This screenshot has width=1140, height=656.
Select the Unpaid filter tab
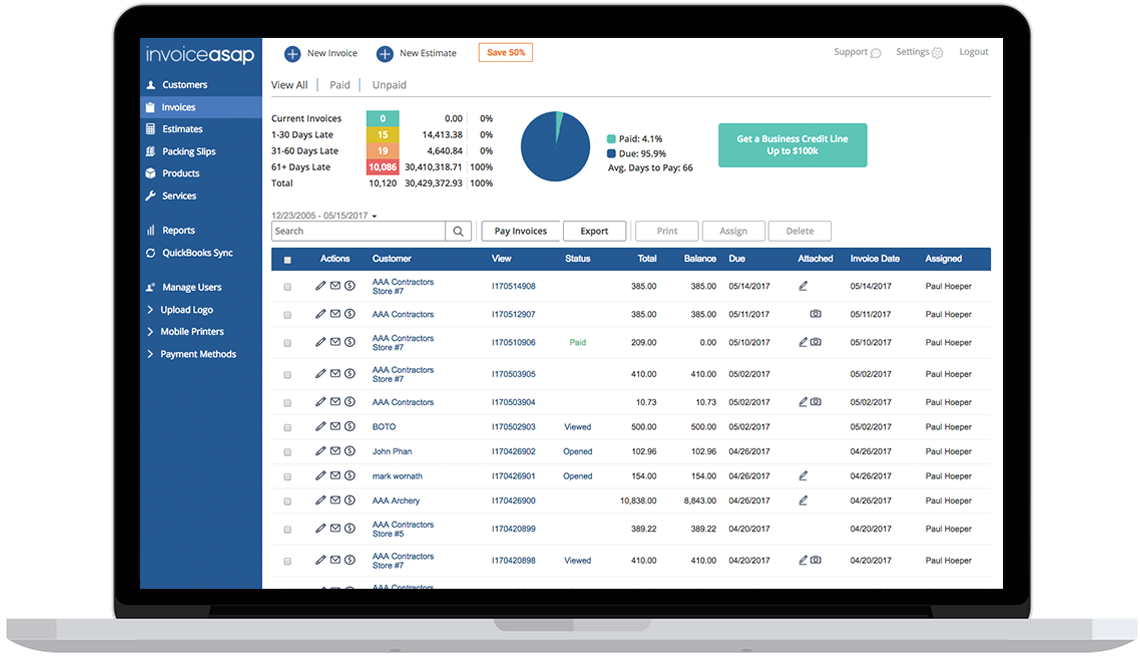click(x=389, y=85)
